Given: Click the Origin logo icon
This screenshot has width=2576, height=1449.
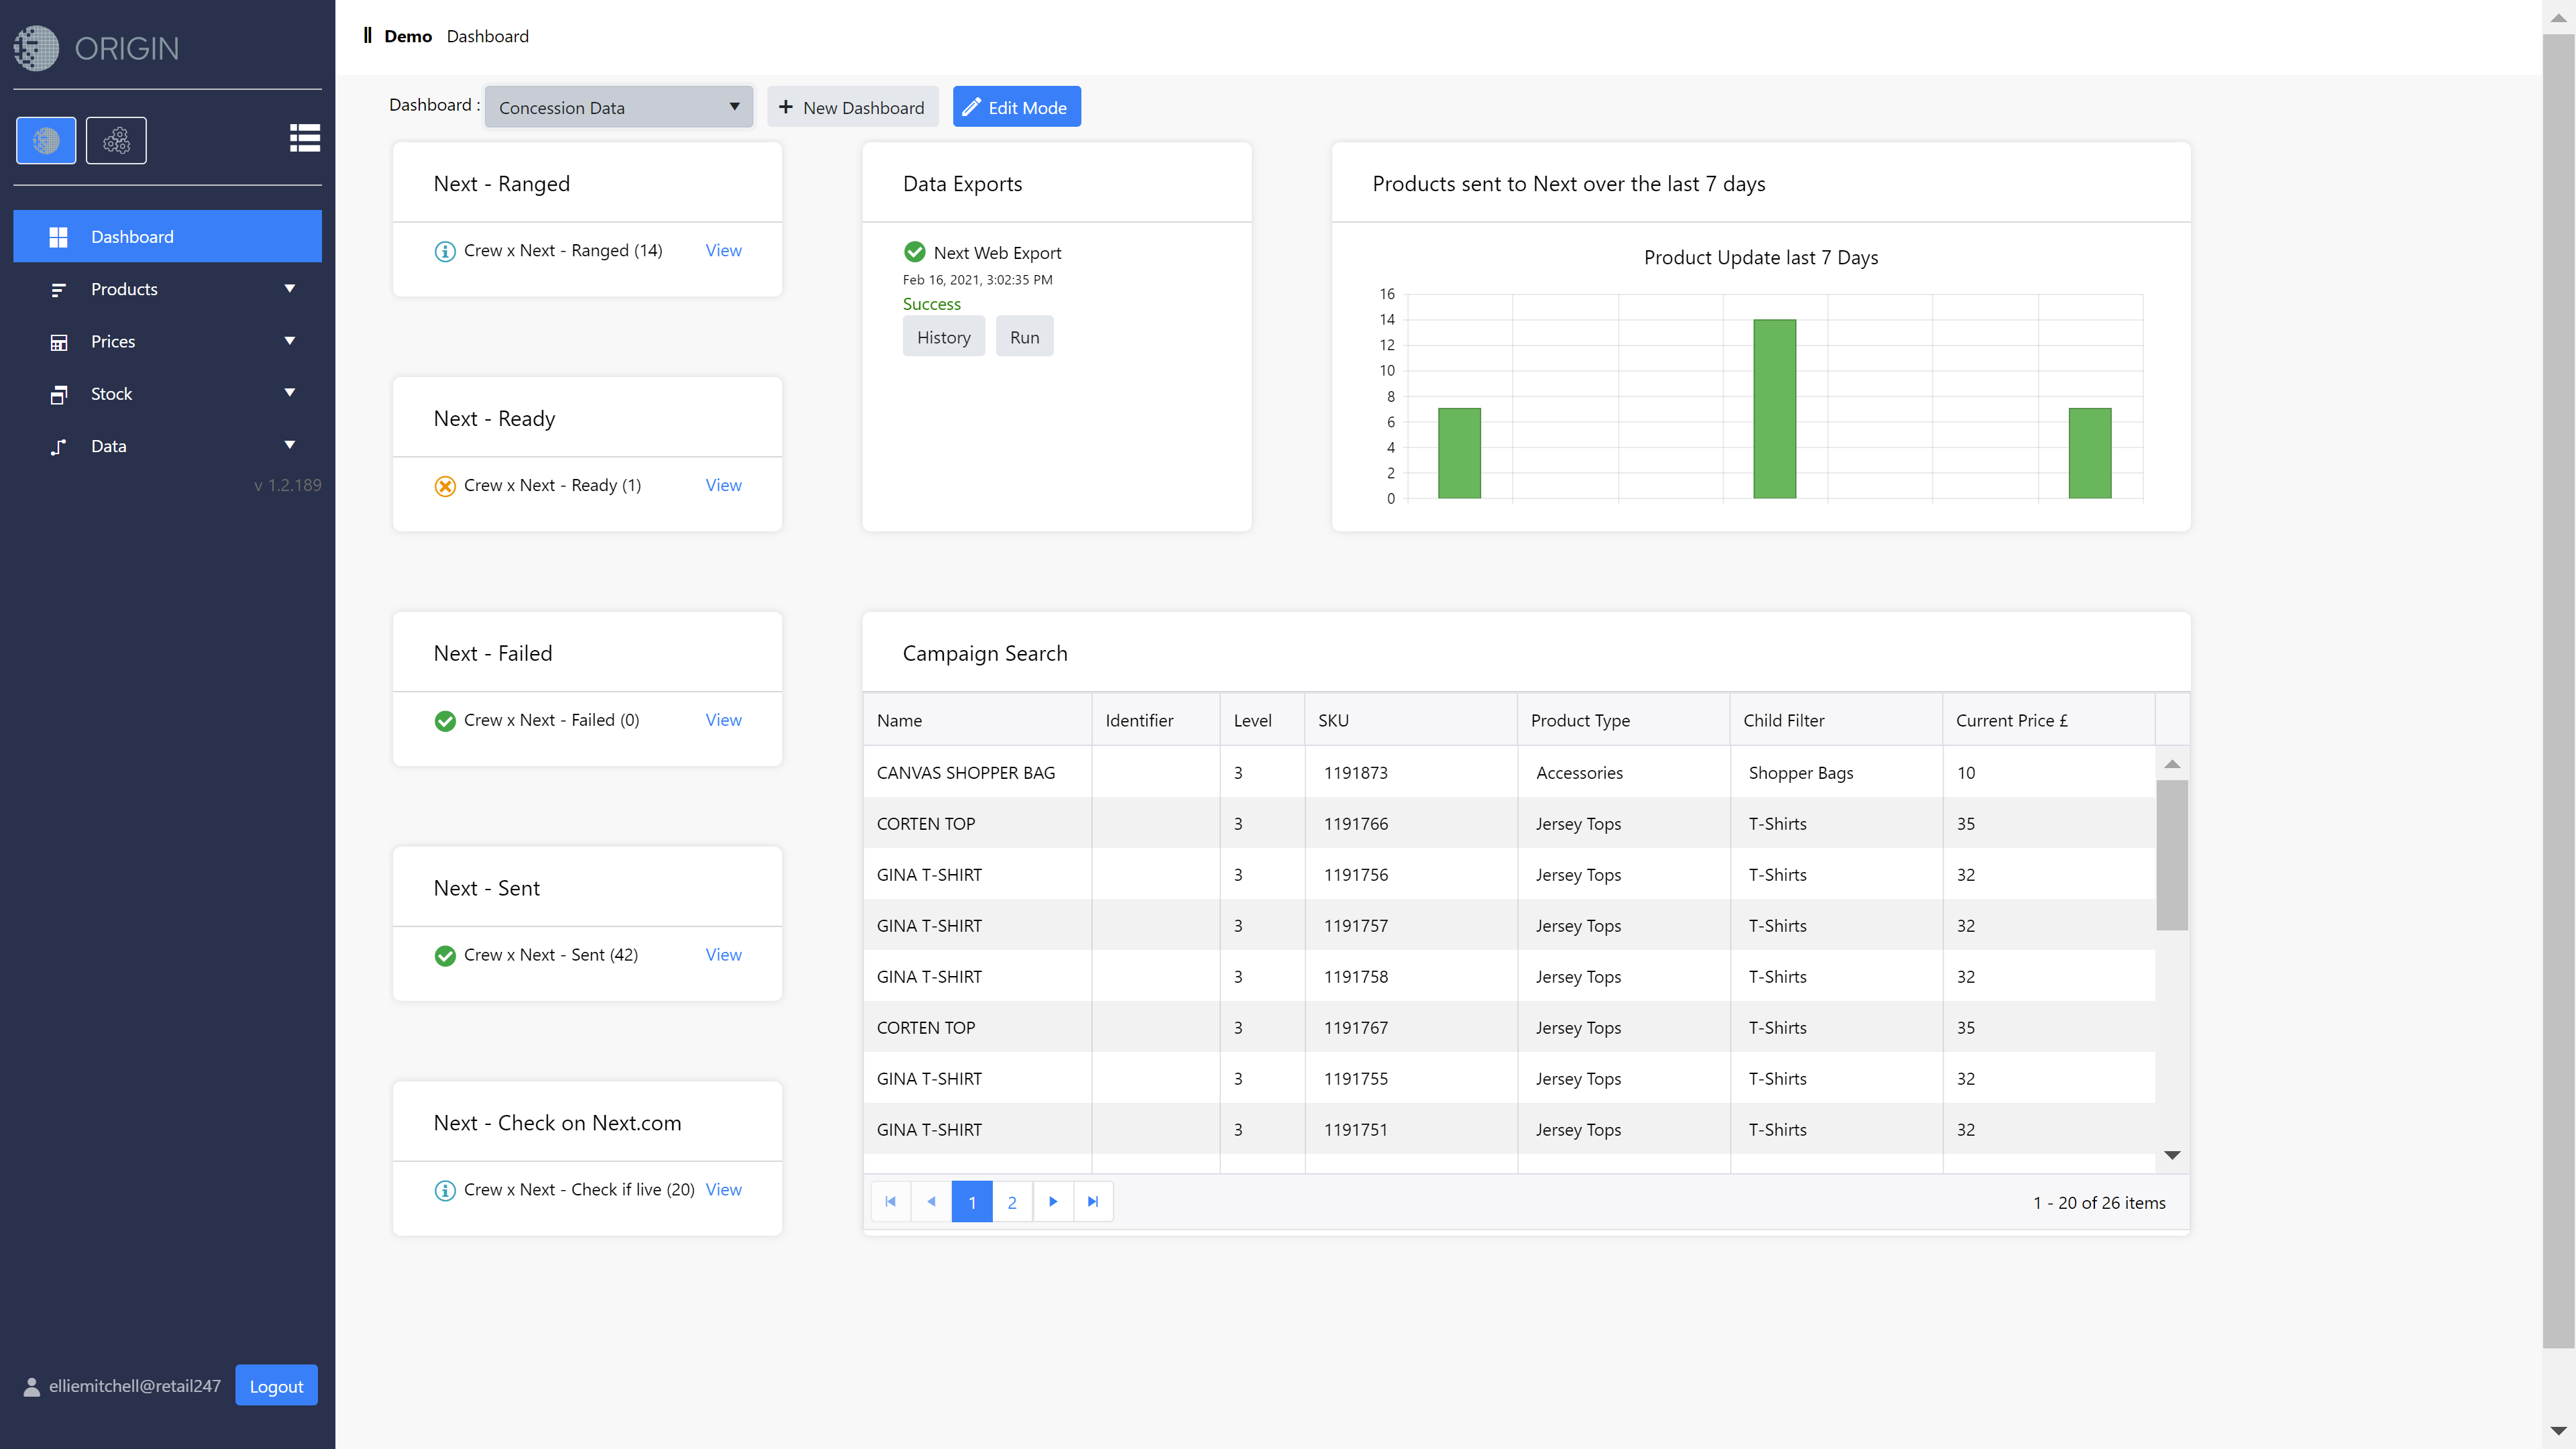Looking at the screenshot, I should (x=37, y=48).
